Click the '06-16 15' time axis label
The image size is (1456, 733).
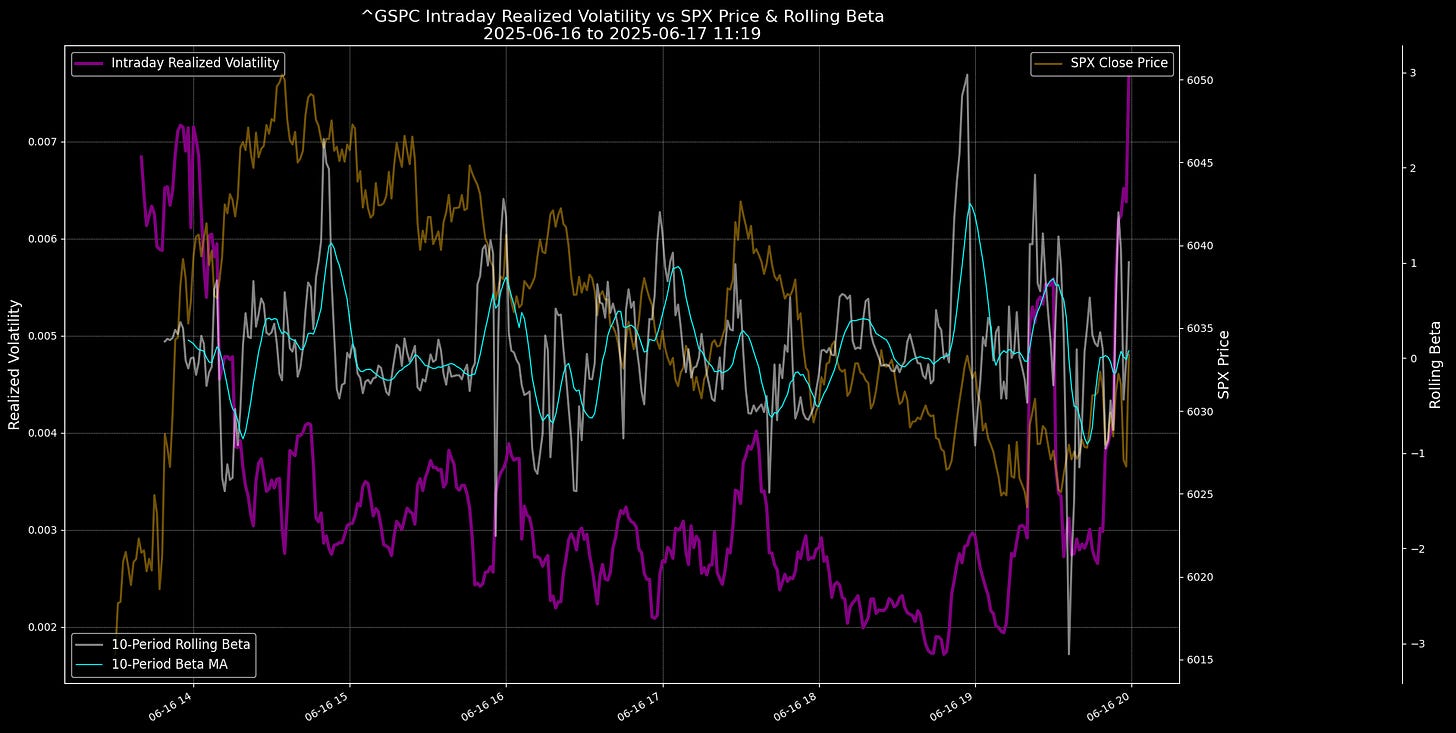point(327,706)
